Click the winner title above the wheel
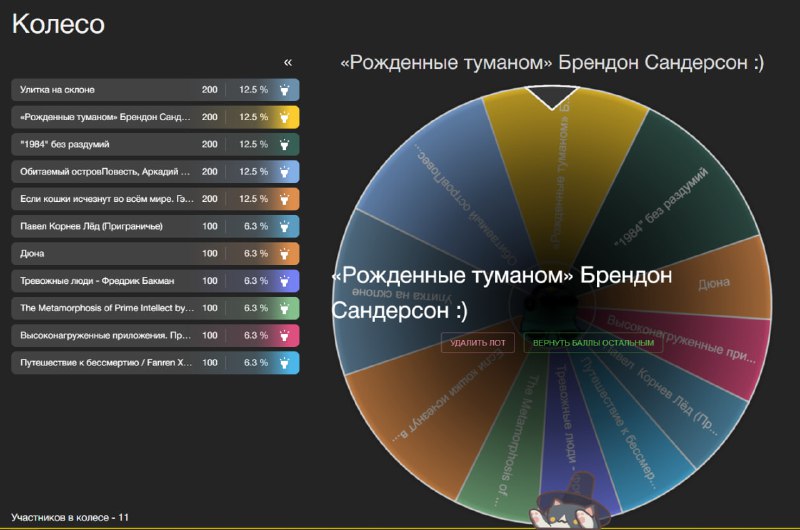Image resolution: width=800 pixels, height=530 pixels. tap(552, 63)
